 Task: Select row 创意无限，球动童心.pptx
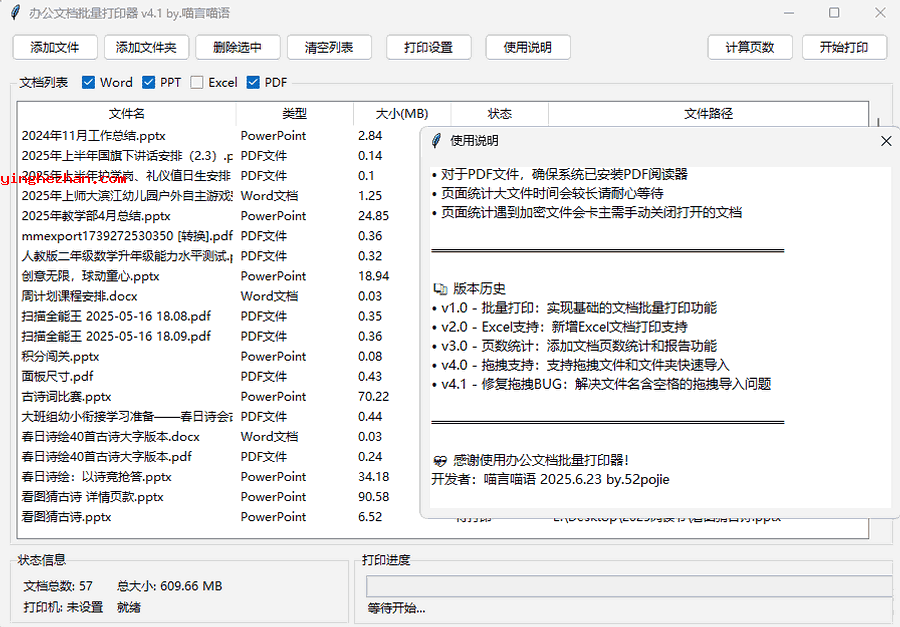[219, 276]
